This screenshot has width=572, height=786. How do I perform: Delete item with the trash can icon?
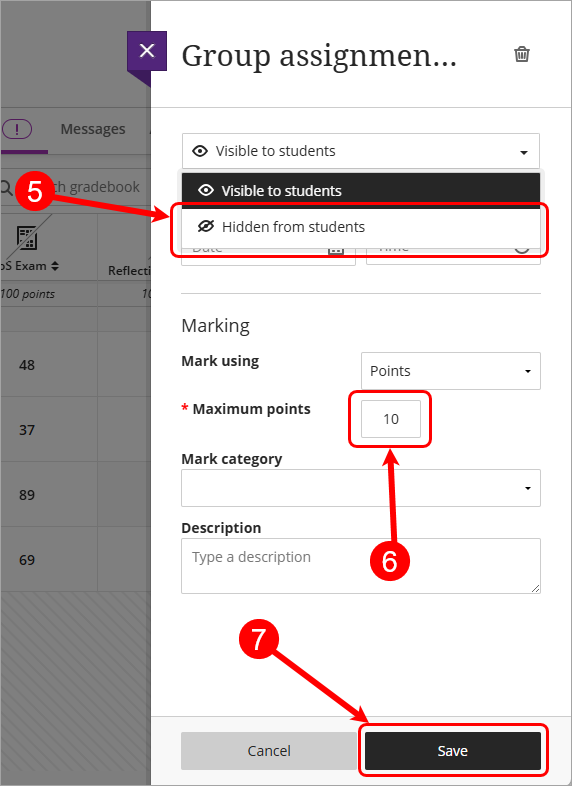pyautogui.click(x=522, y=54)
